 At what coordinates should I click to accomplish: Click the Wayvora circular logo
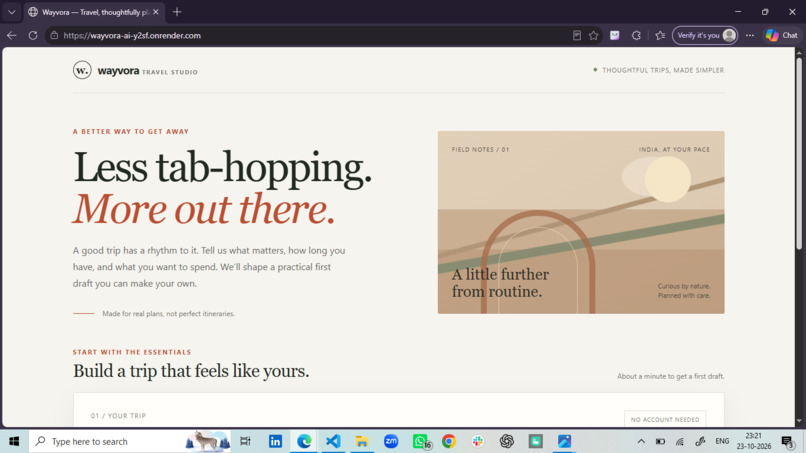click(x=82, y=70)
